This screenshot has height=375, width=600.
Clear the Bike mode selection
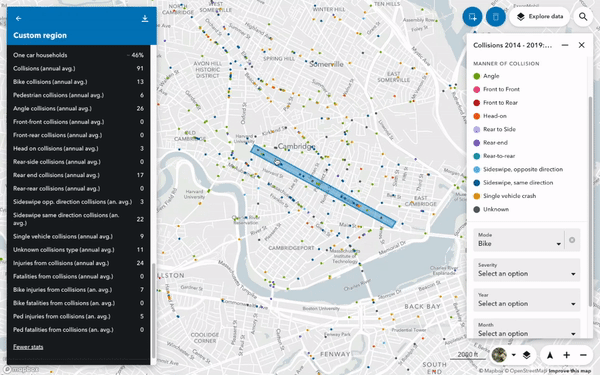tap(572, 240)
